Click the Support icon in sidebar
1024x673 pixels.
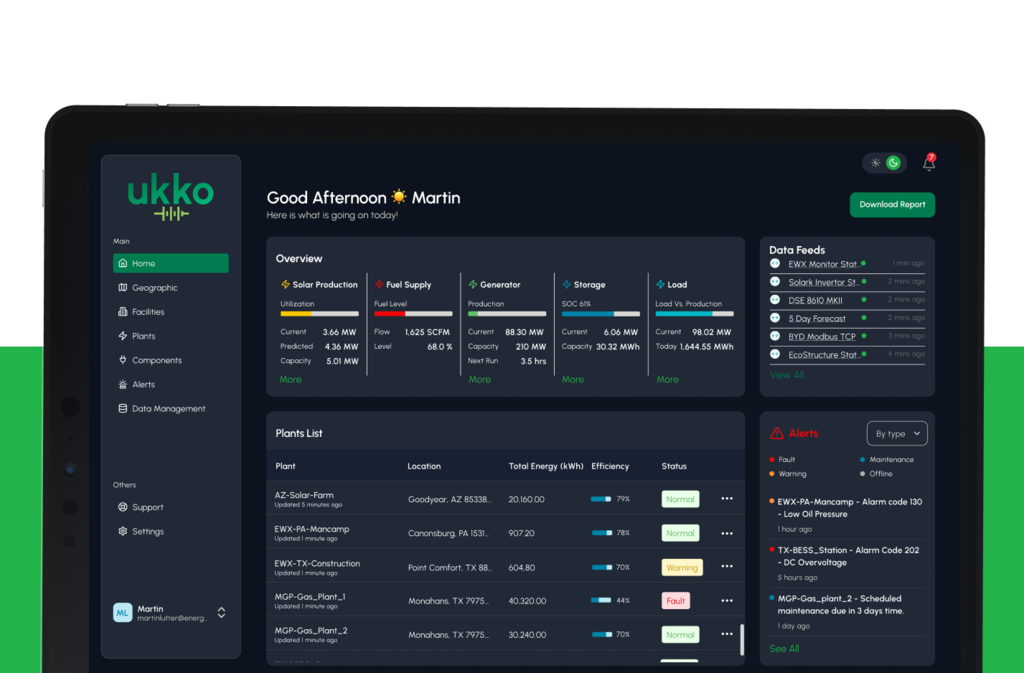(122, 507)
